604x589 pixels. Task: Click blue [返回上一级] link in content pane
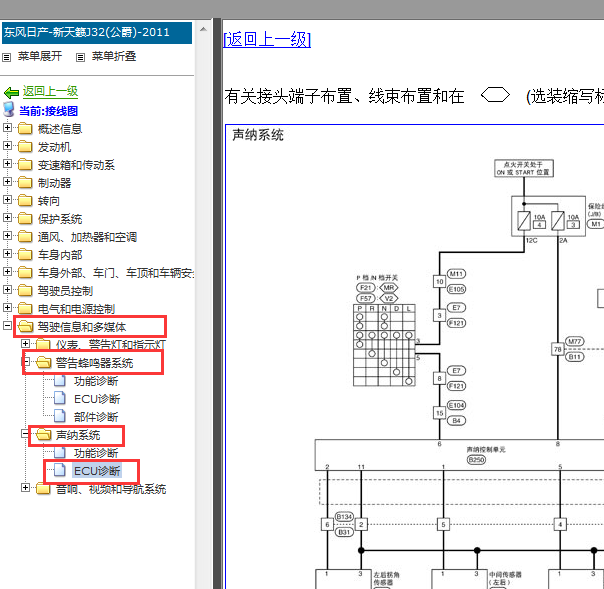pyautogui.click(x=267, y=39)
